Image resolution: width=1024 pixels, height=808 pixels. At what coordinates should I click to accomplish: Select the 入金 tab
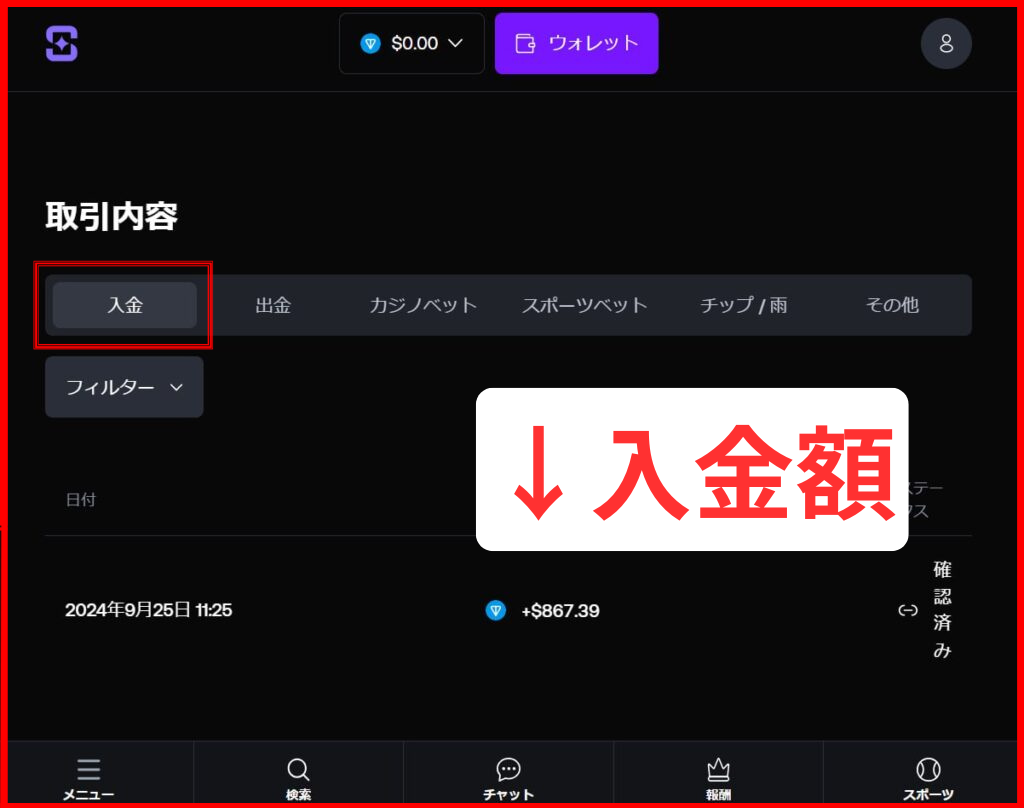coord(125,305)
